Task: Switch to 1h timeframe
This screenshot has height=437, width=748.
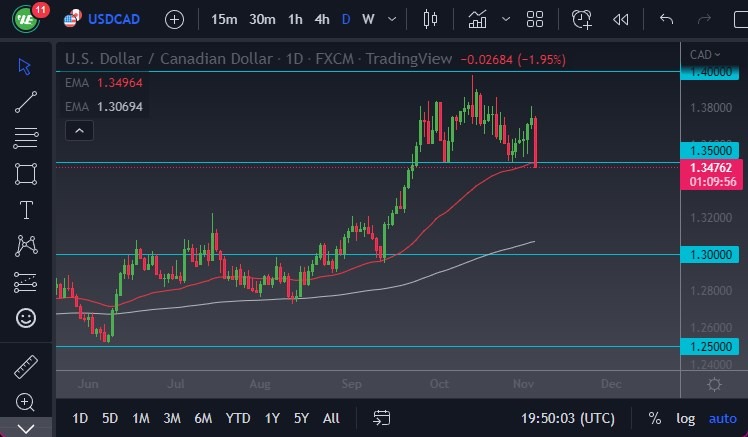Action: click(295, 20)
